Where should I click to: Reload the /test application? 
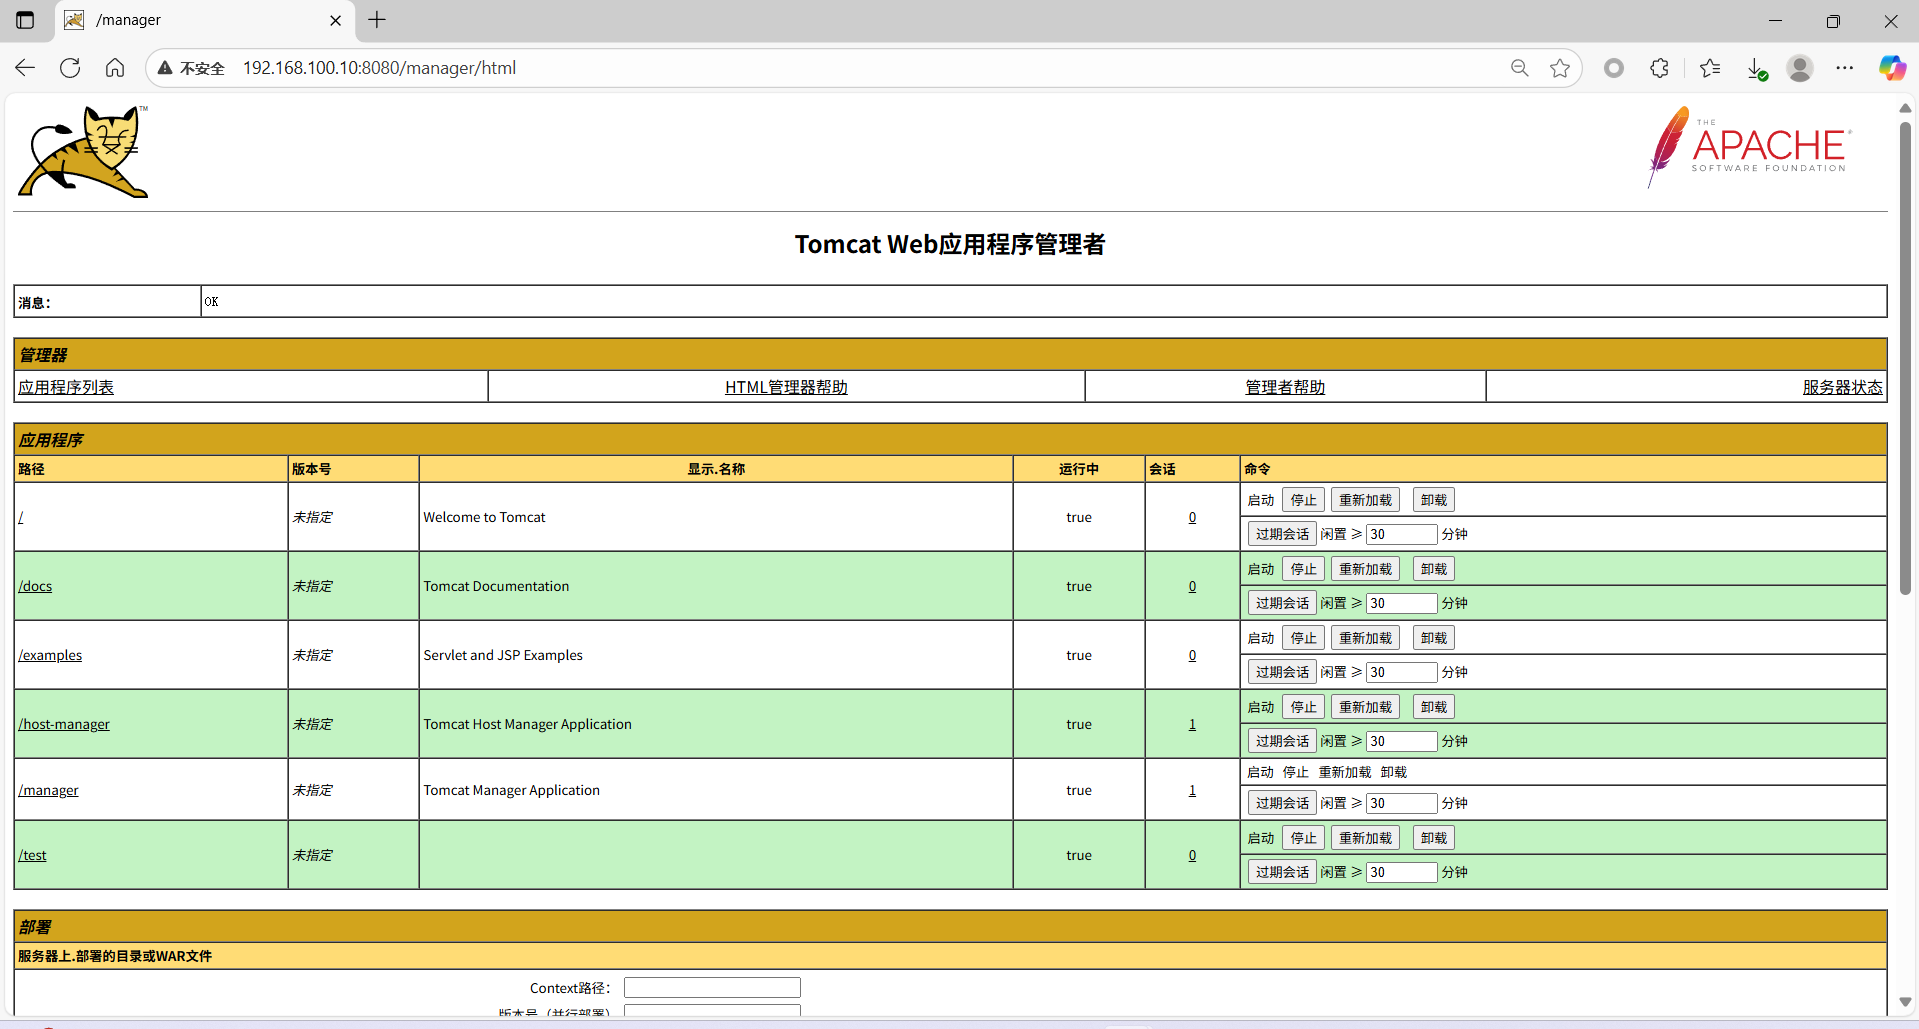coord(1365,838)
